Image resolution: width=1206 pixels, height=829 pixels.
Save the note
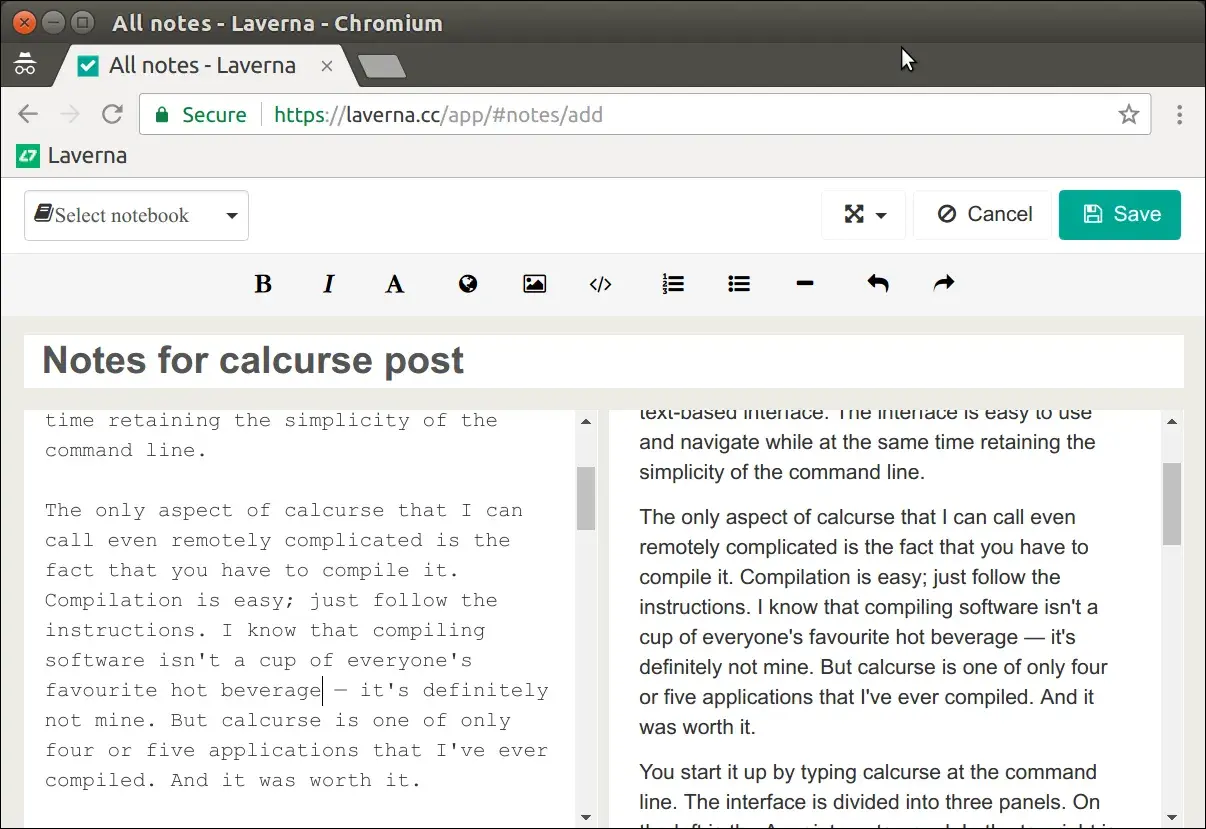click(1120, 215)
